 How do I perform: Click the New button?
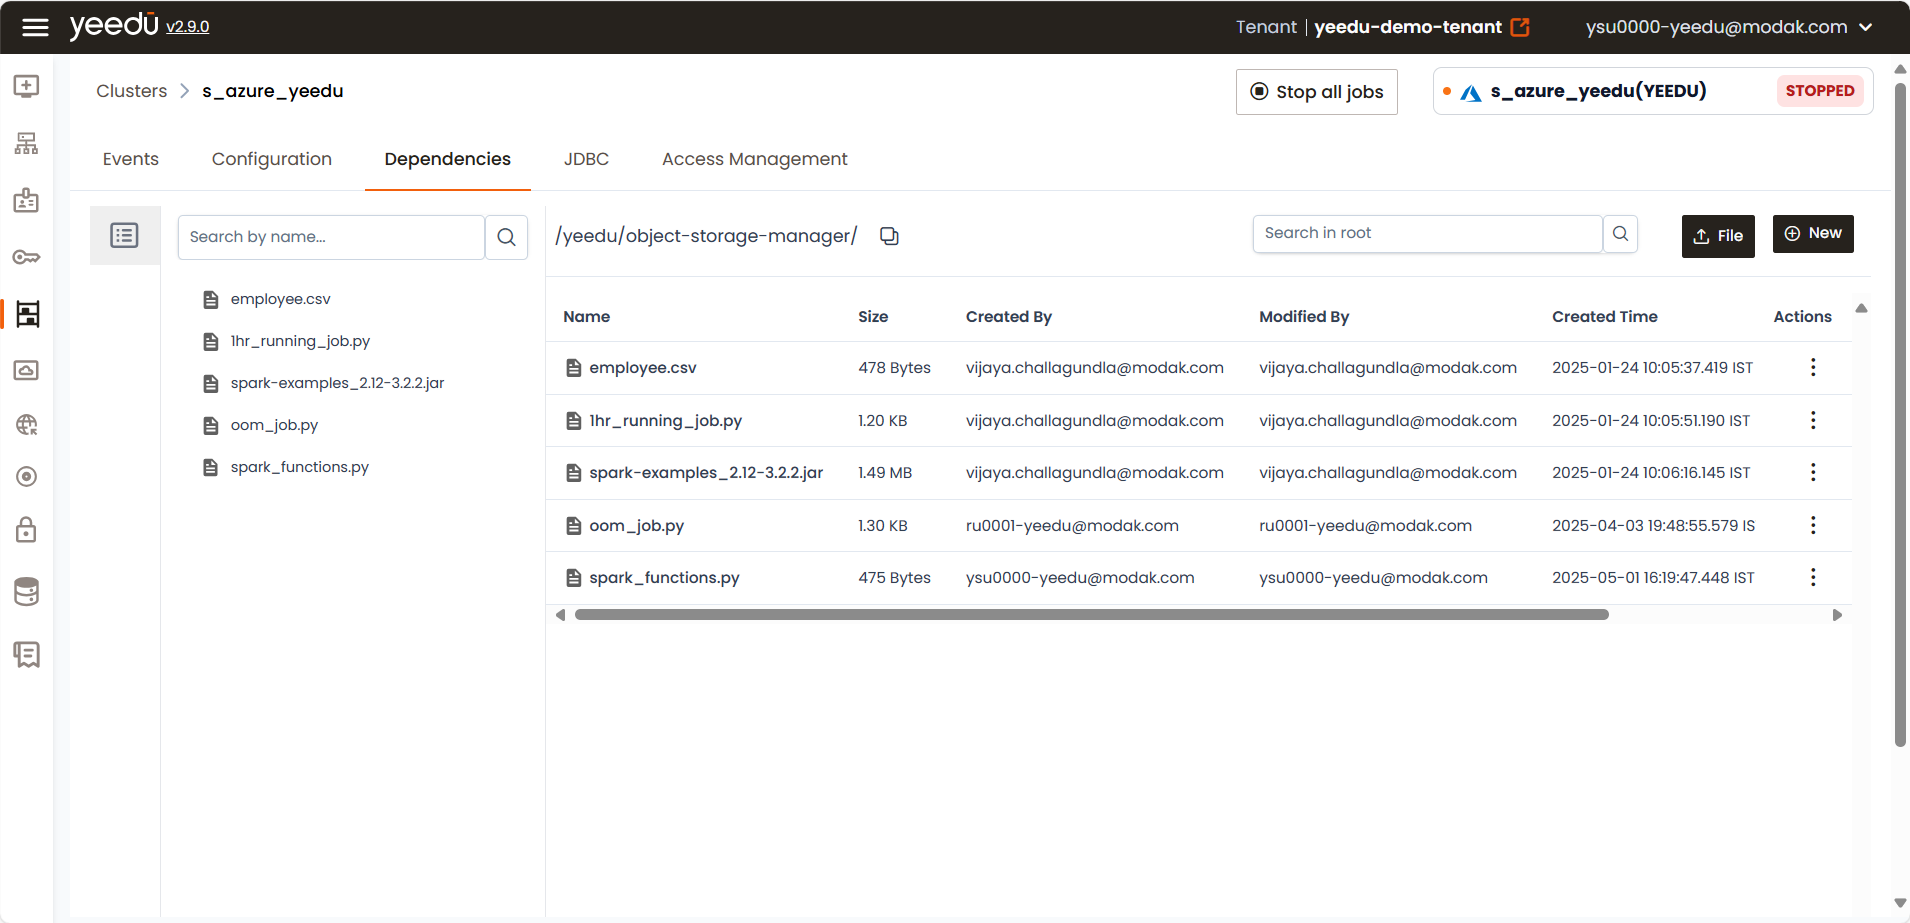1813,233
